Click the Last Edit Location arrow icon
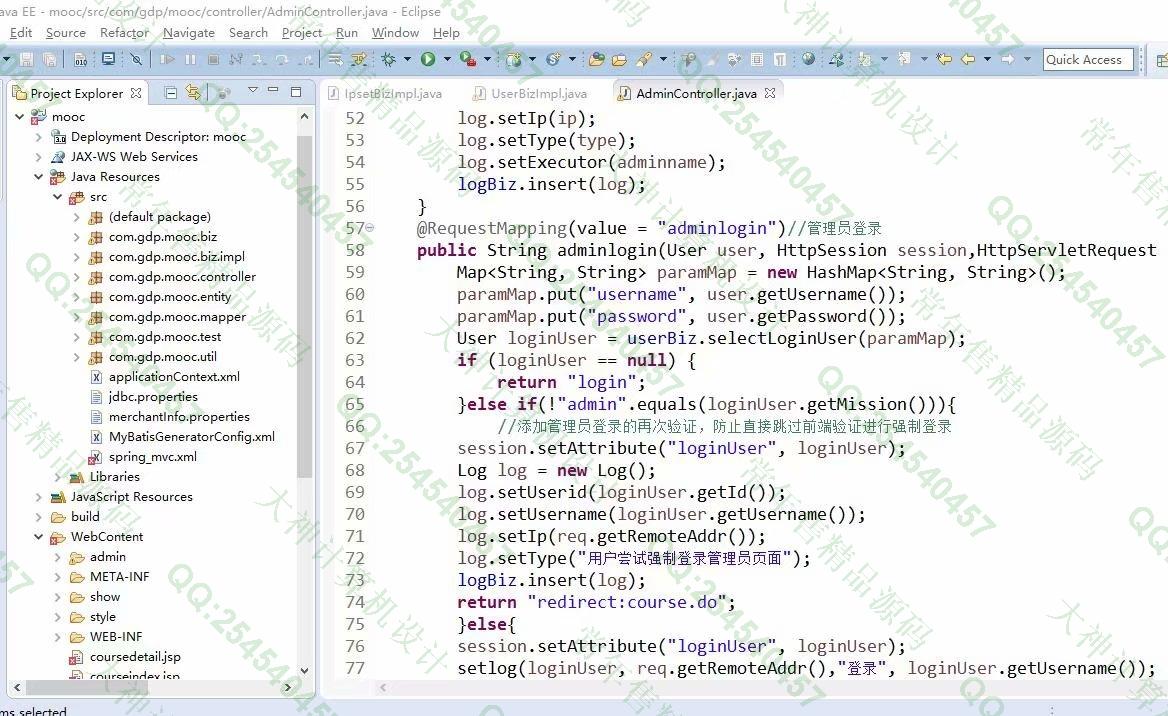1168x716 pixels. 943,60
